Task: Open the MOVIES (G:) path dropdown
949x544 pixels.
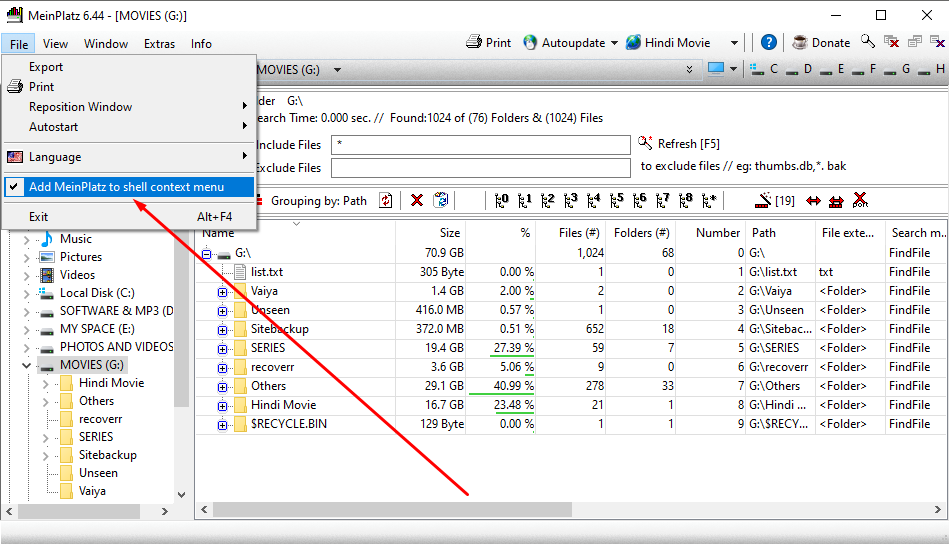Action: [x=337, y=70]
